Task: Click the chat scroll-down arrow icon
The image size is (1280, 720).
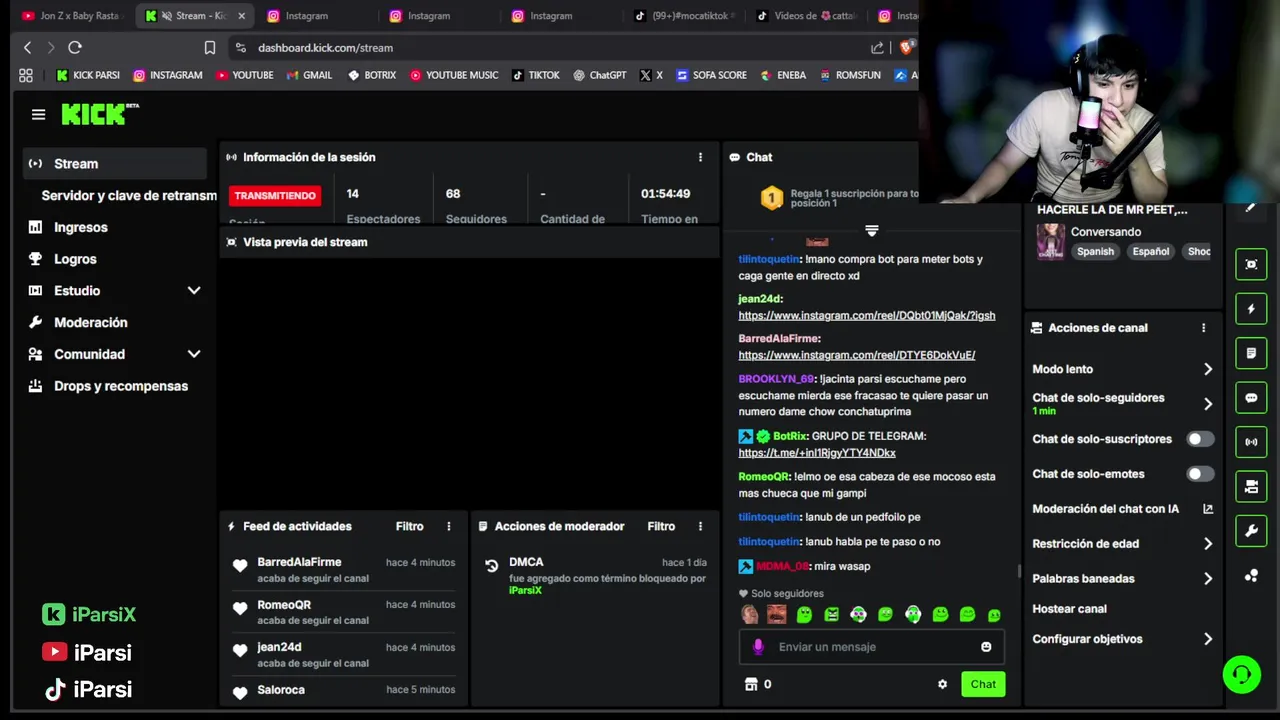Action: tap(872, 231)
